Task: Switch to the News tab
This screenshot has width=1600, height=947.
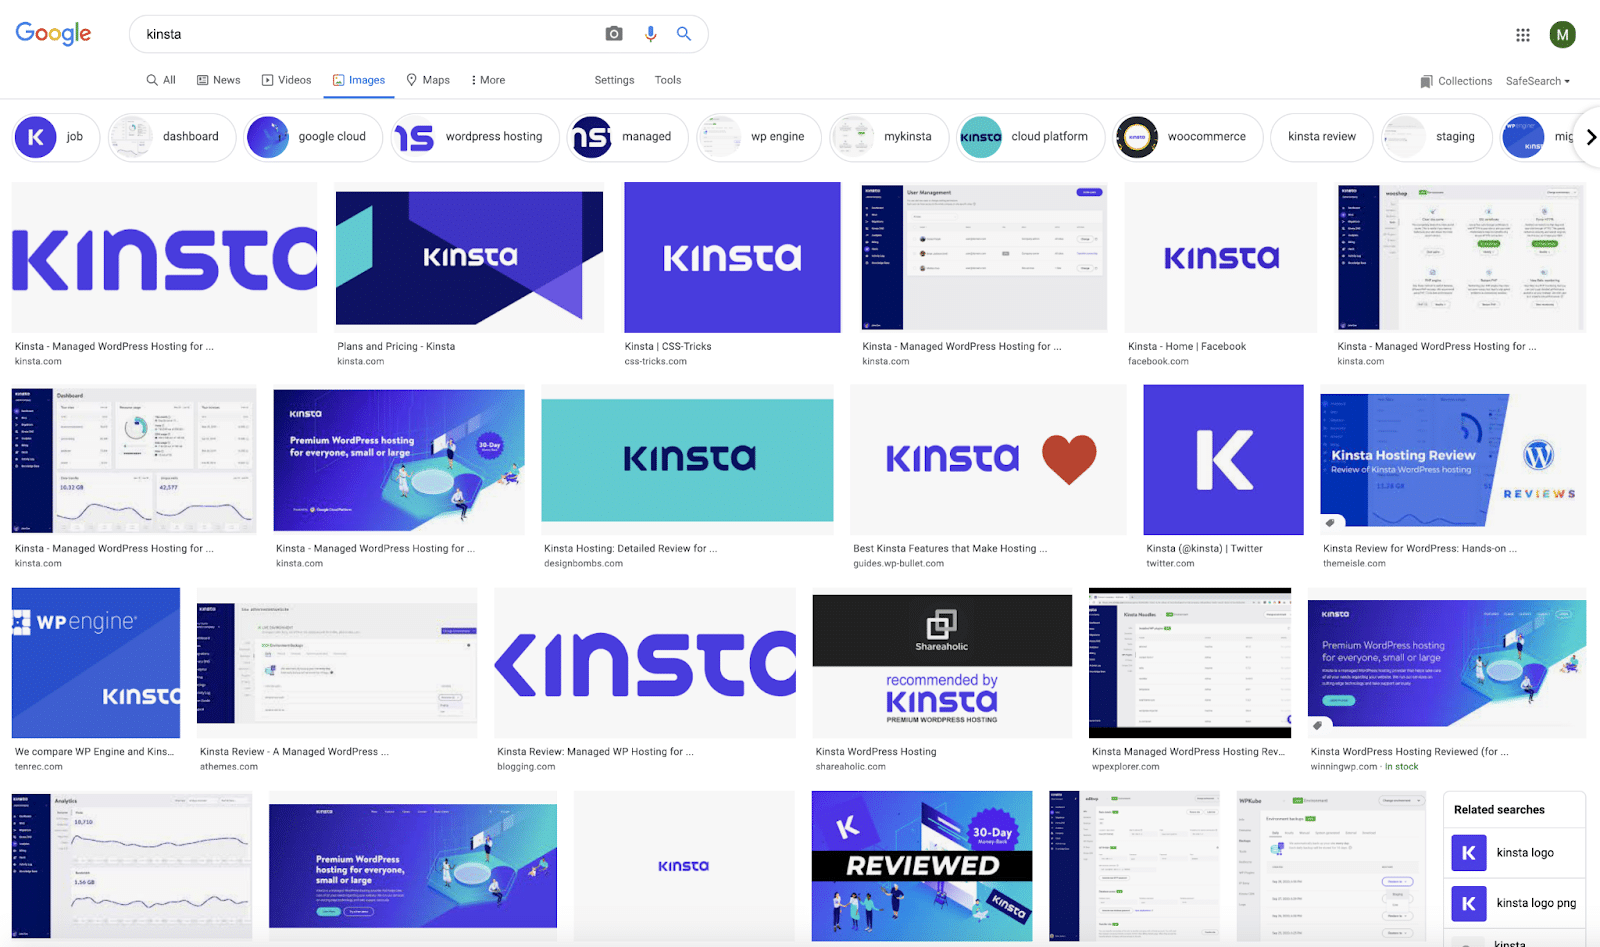Action: click(x=218, y=79)
